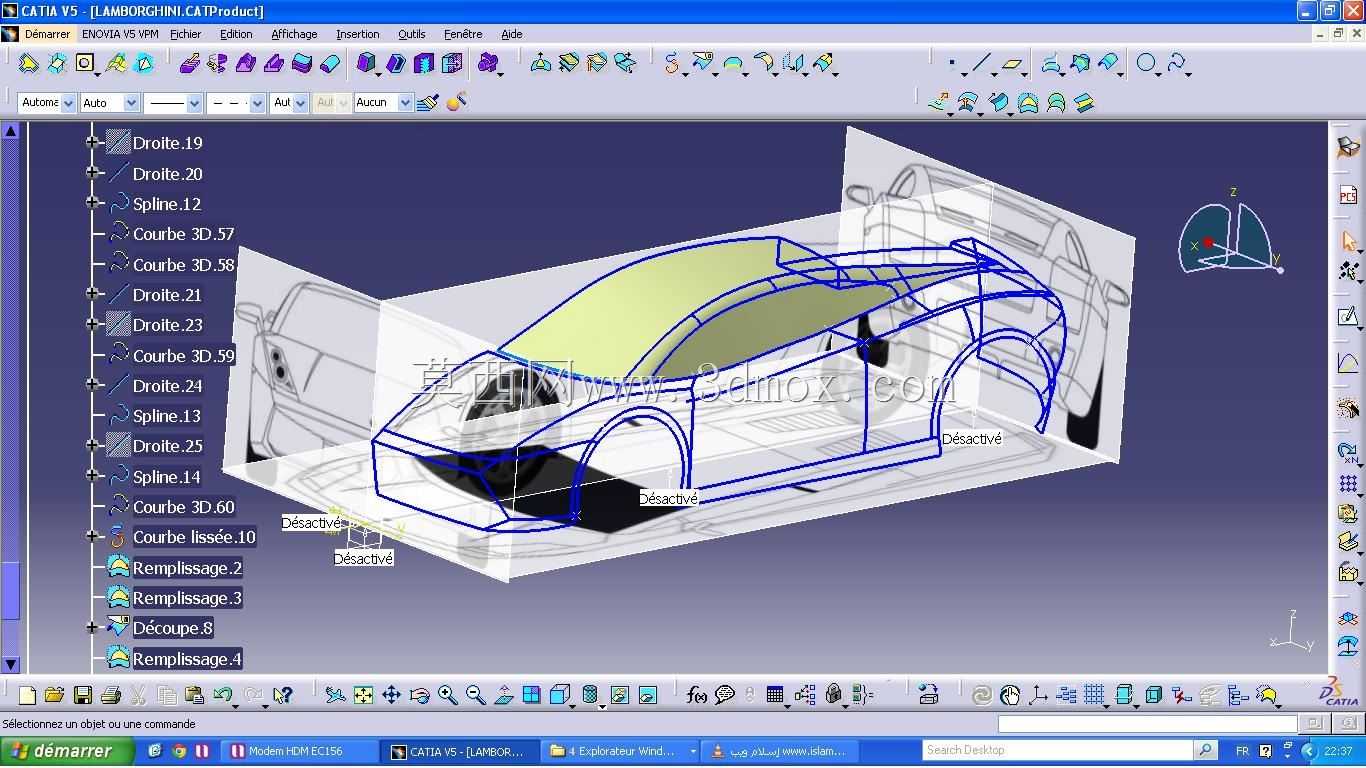Click the tree scroll down arrow

[10, 664]
